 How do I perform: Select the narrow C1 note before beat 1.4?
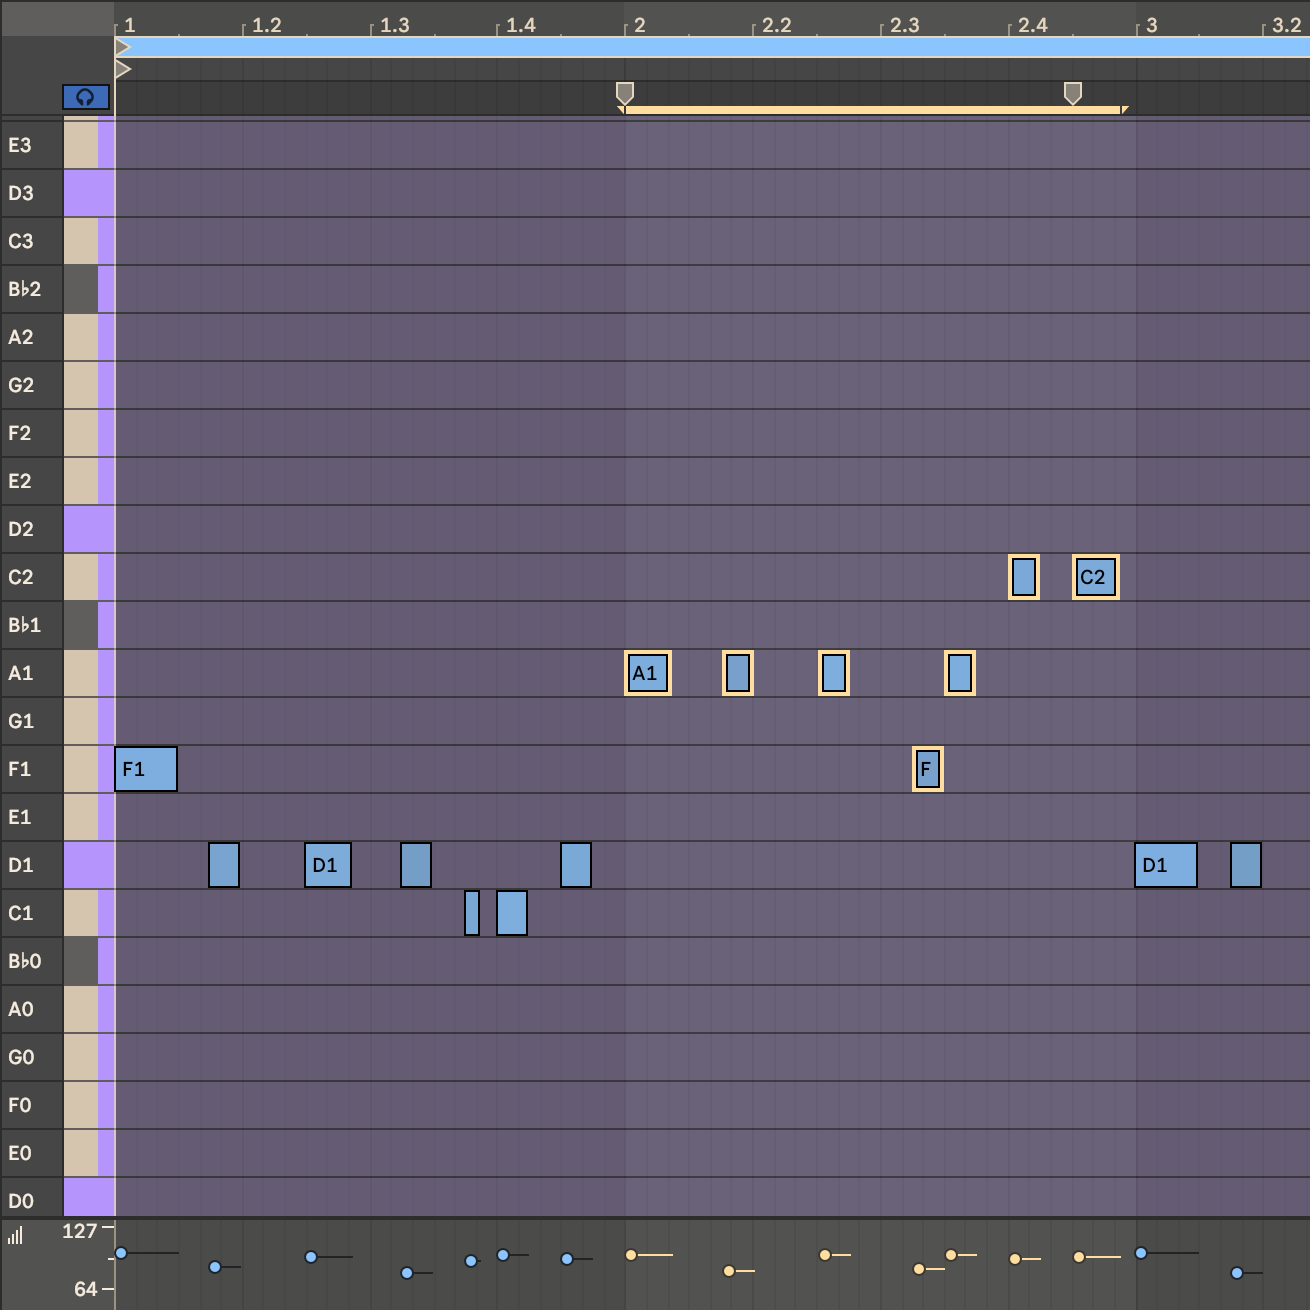pos(472,913)
